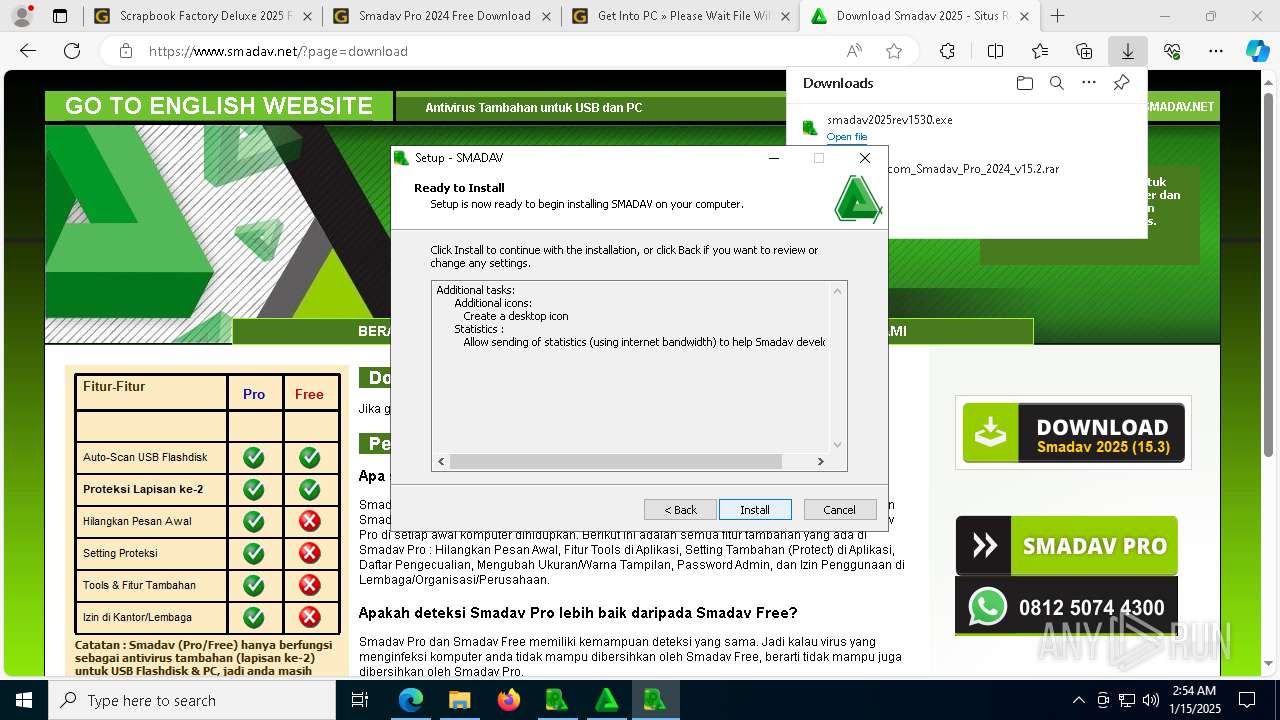Click the taskbar search box
The height and width of the screenshot is (720, 1280).
coord(192,700)
